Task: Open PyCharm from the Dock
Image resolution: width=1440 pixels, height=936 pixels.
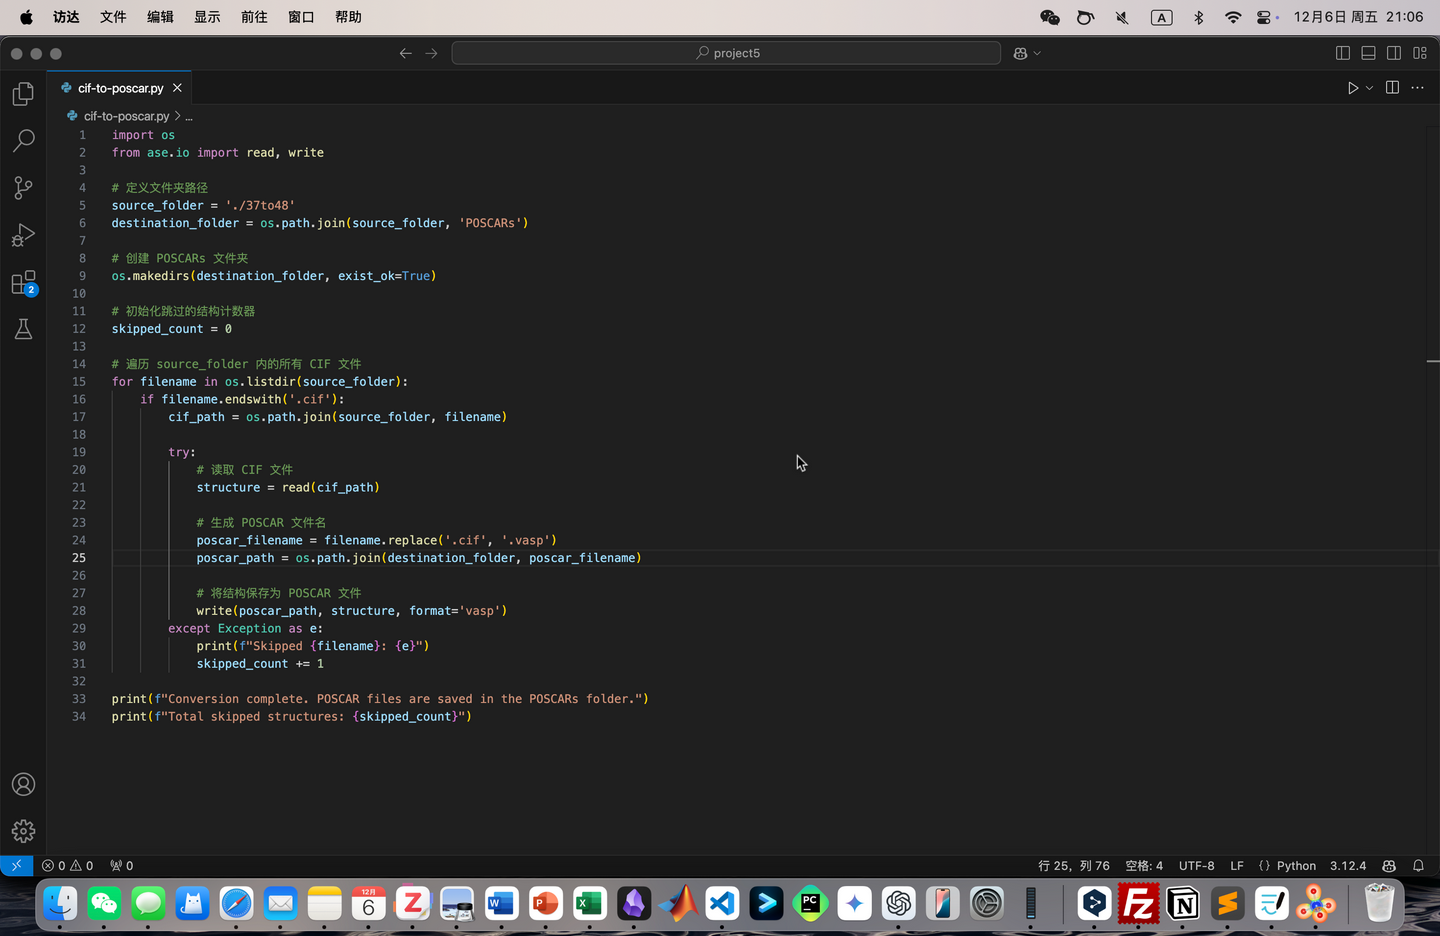Action: tap(811, 904)
